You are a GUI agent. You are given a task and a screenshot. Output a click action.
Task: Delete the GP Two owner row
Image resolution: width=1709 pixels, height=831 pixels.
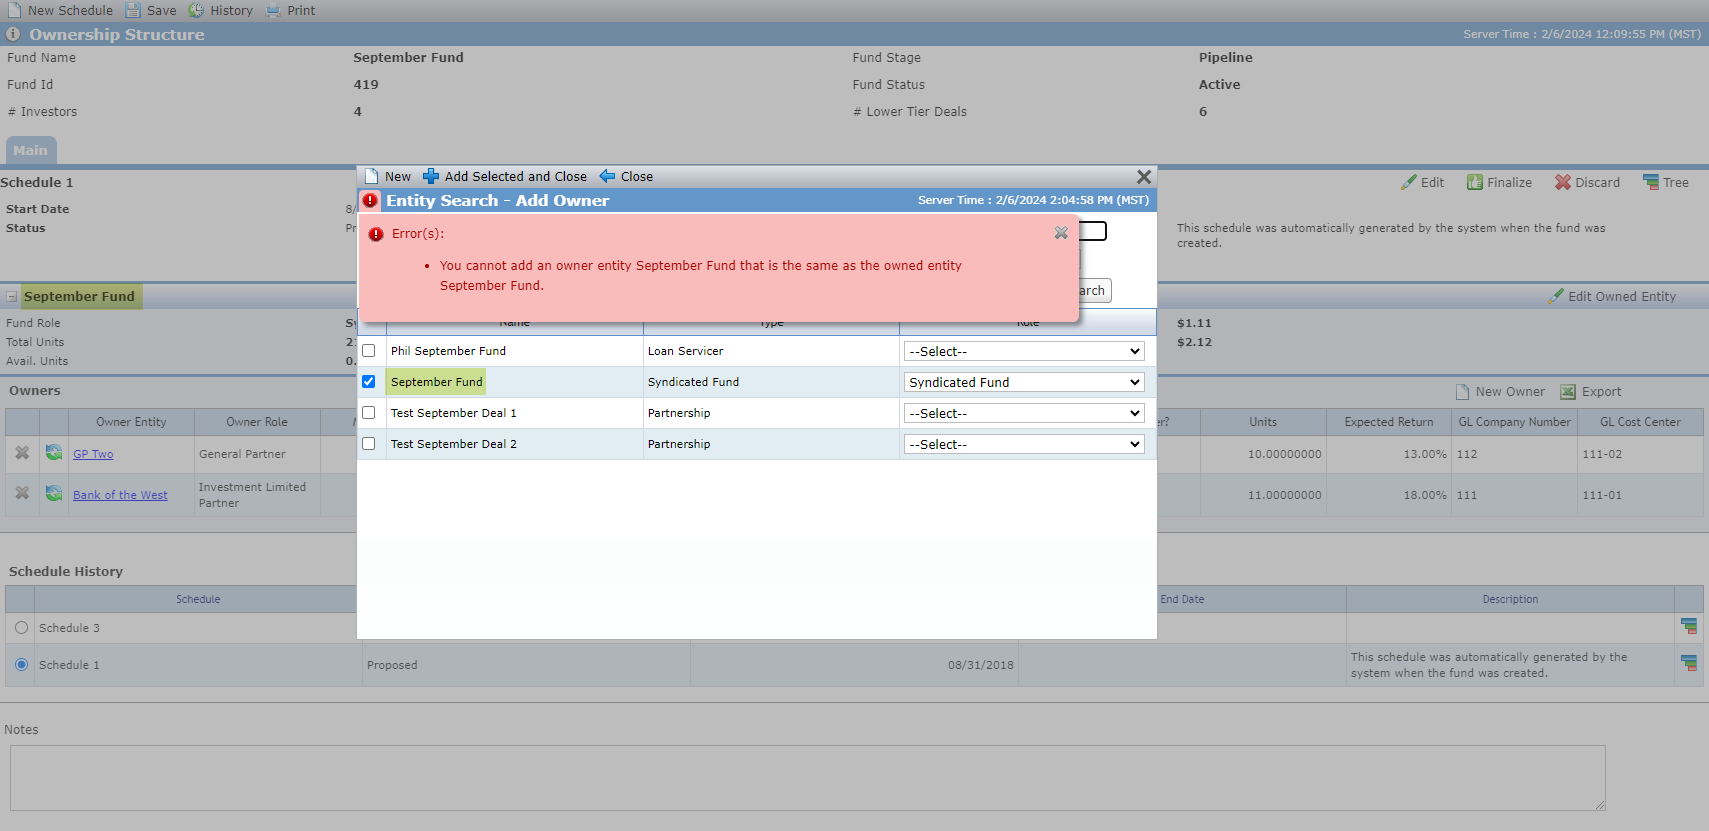click(x=22, y=453)
